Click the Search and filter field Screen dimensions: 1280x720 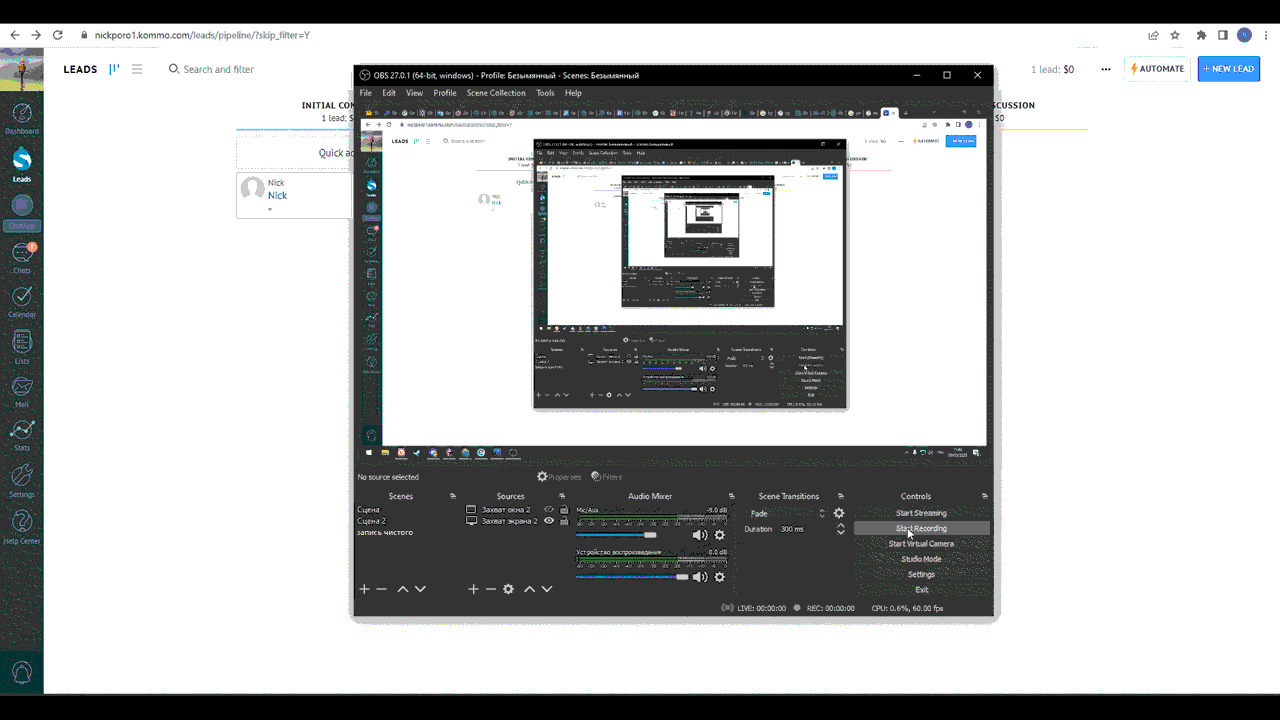218,69
